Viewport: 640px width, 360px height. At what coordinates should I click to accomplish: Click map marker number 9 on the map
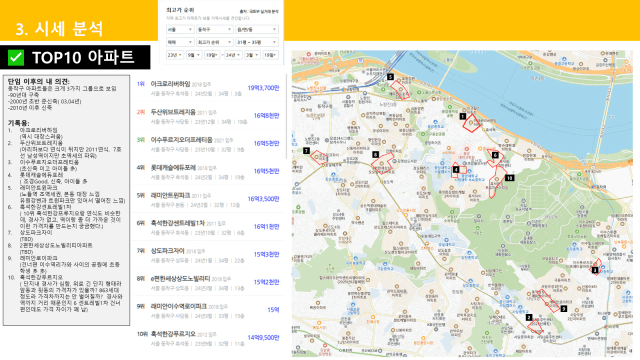click(564, 309)
